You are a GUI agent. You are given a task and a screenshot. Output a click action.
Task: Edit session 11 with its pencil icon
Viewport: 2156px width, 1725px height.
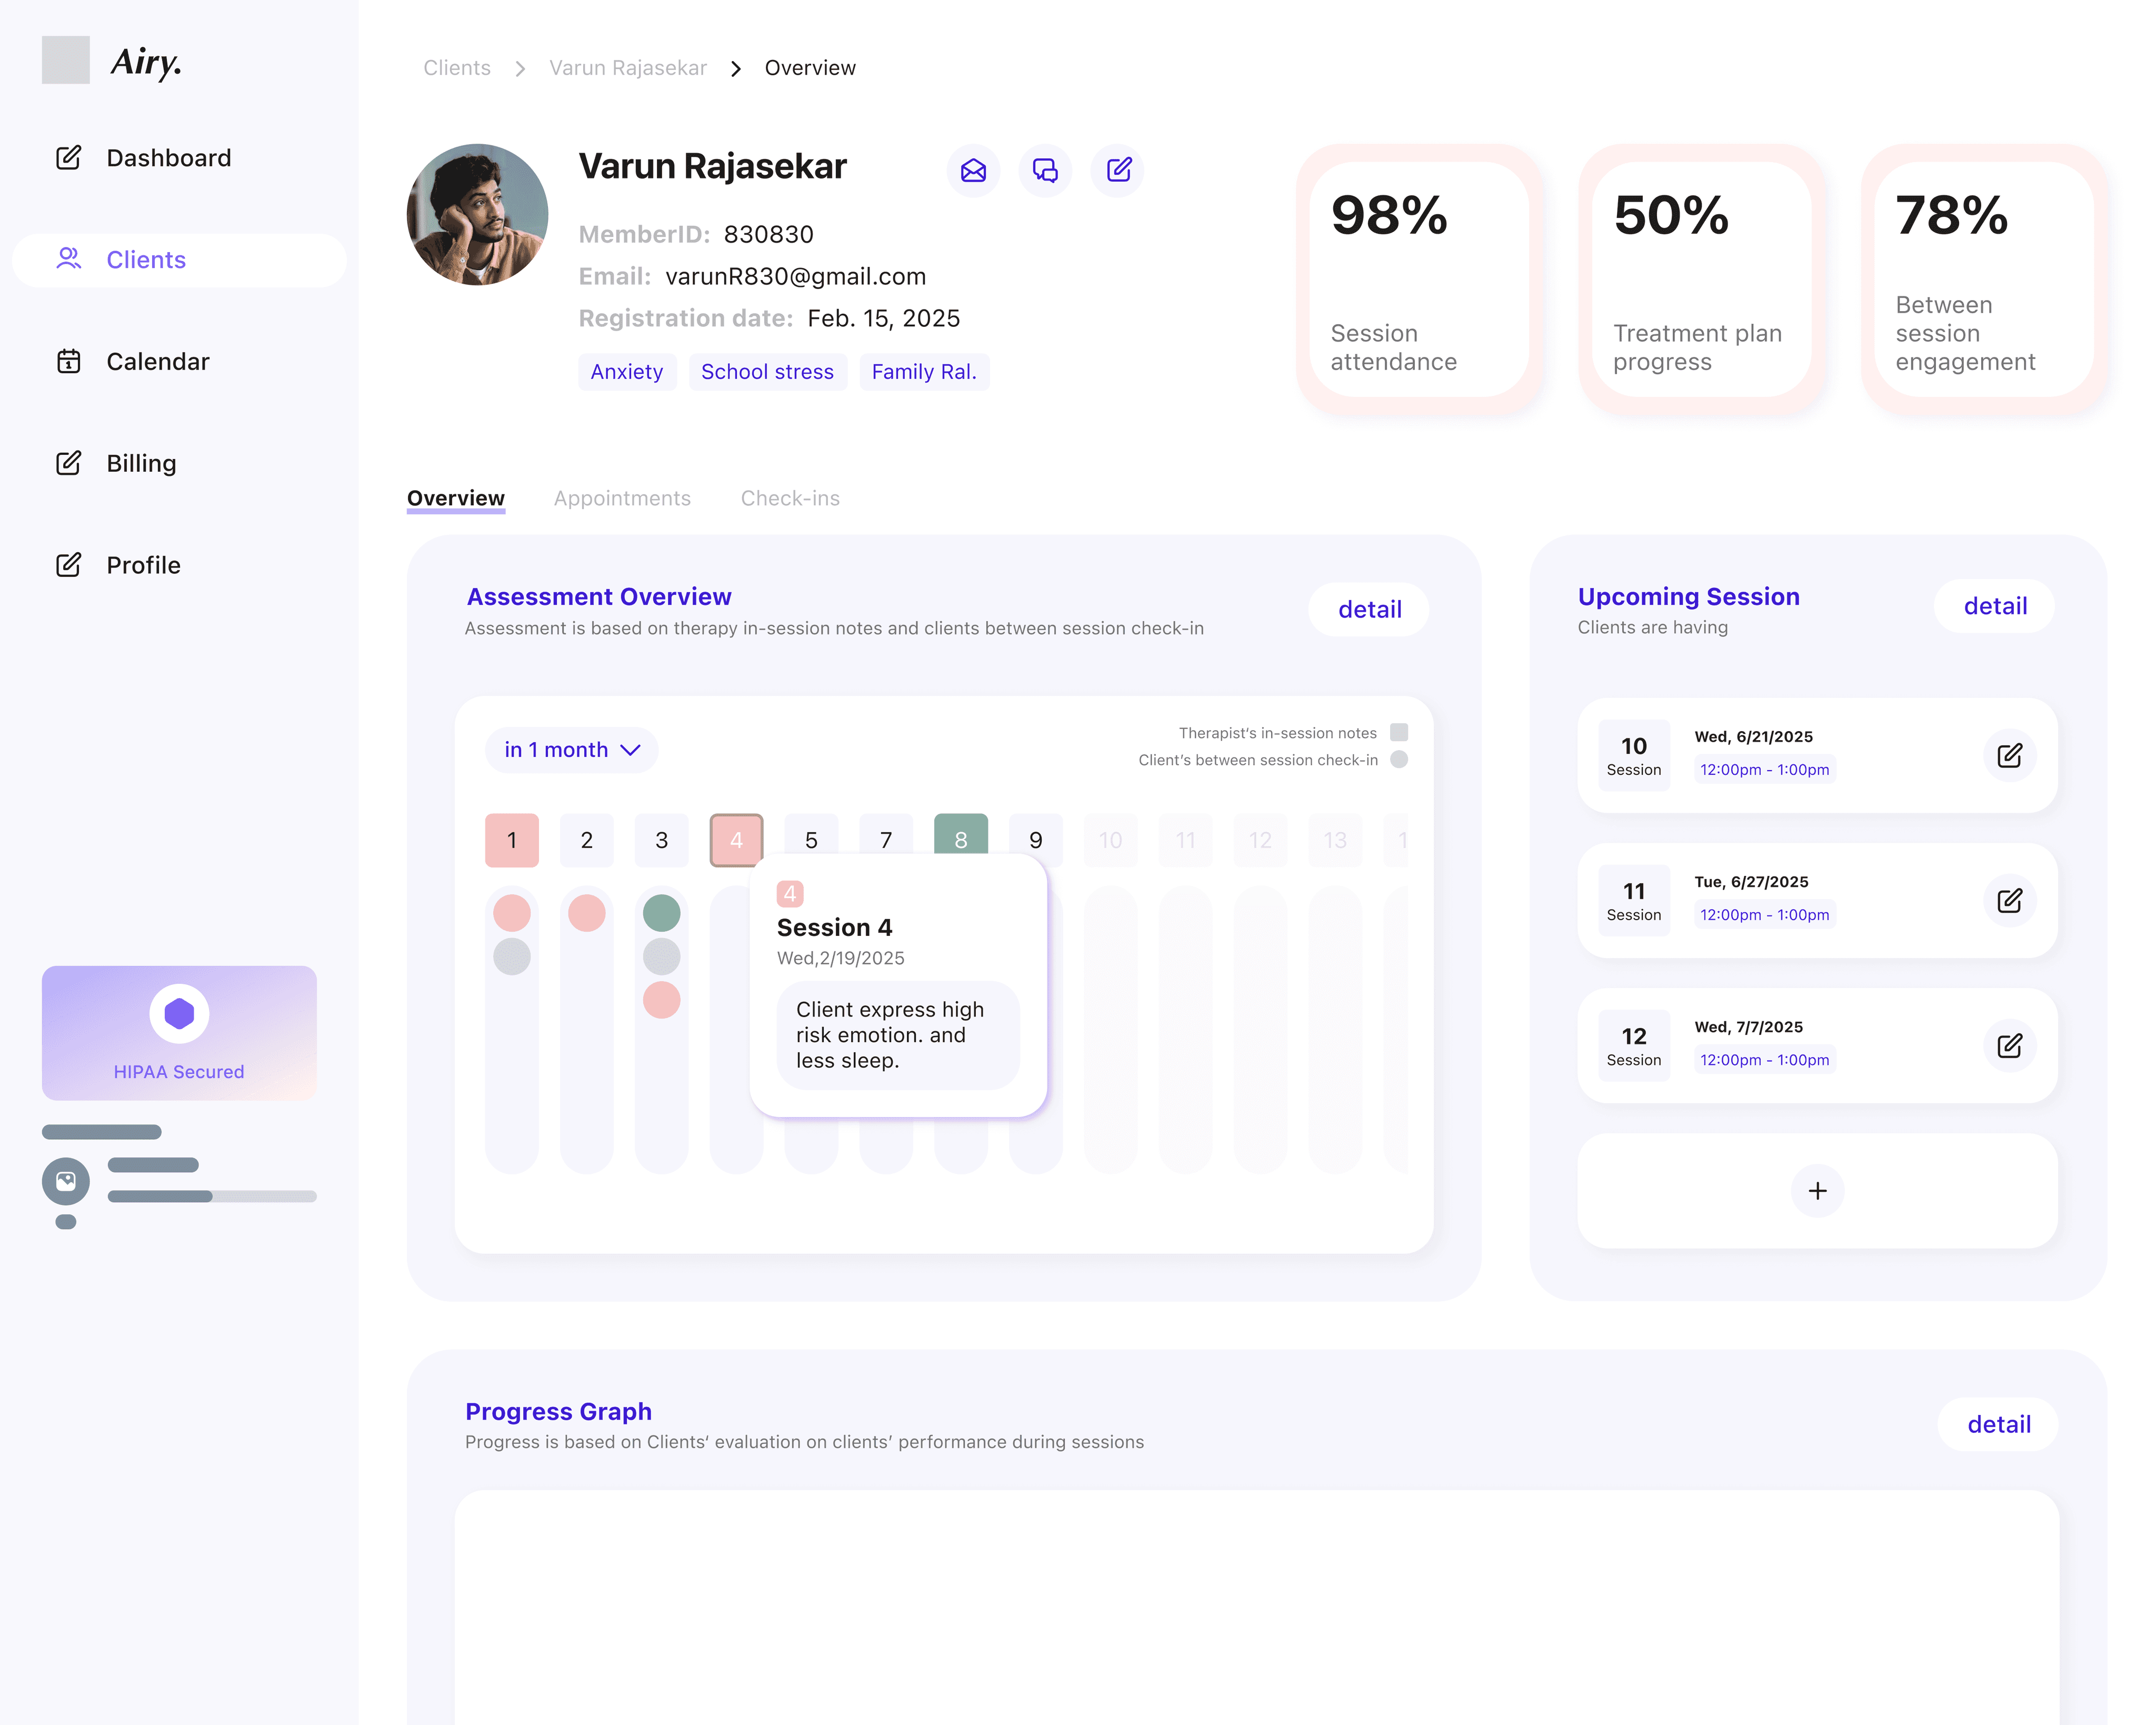[2009, 900]
